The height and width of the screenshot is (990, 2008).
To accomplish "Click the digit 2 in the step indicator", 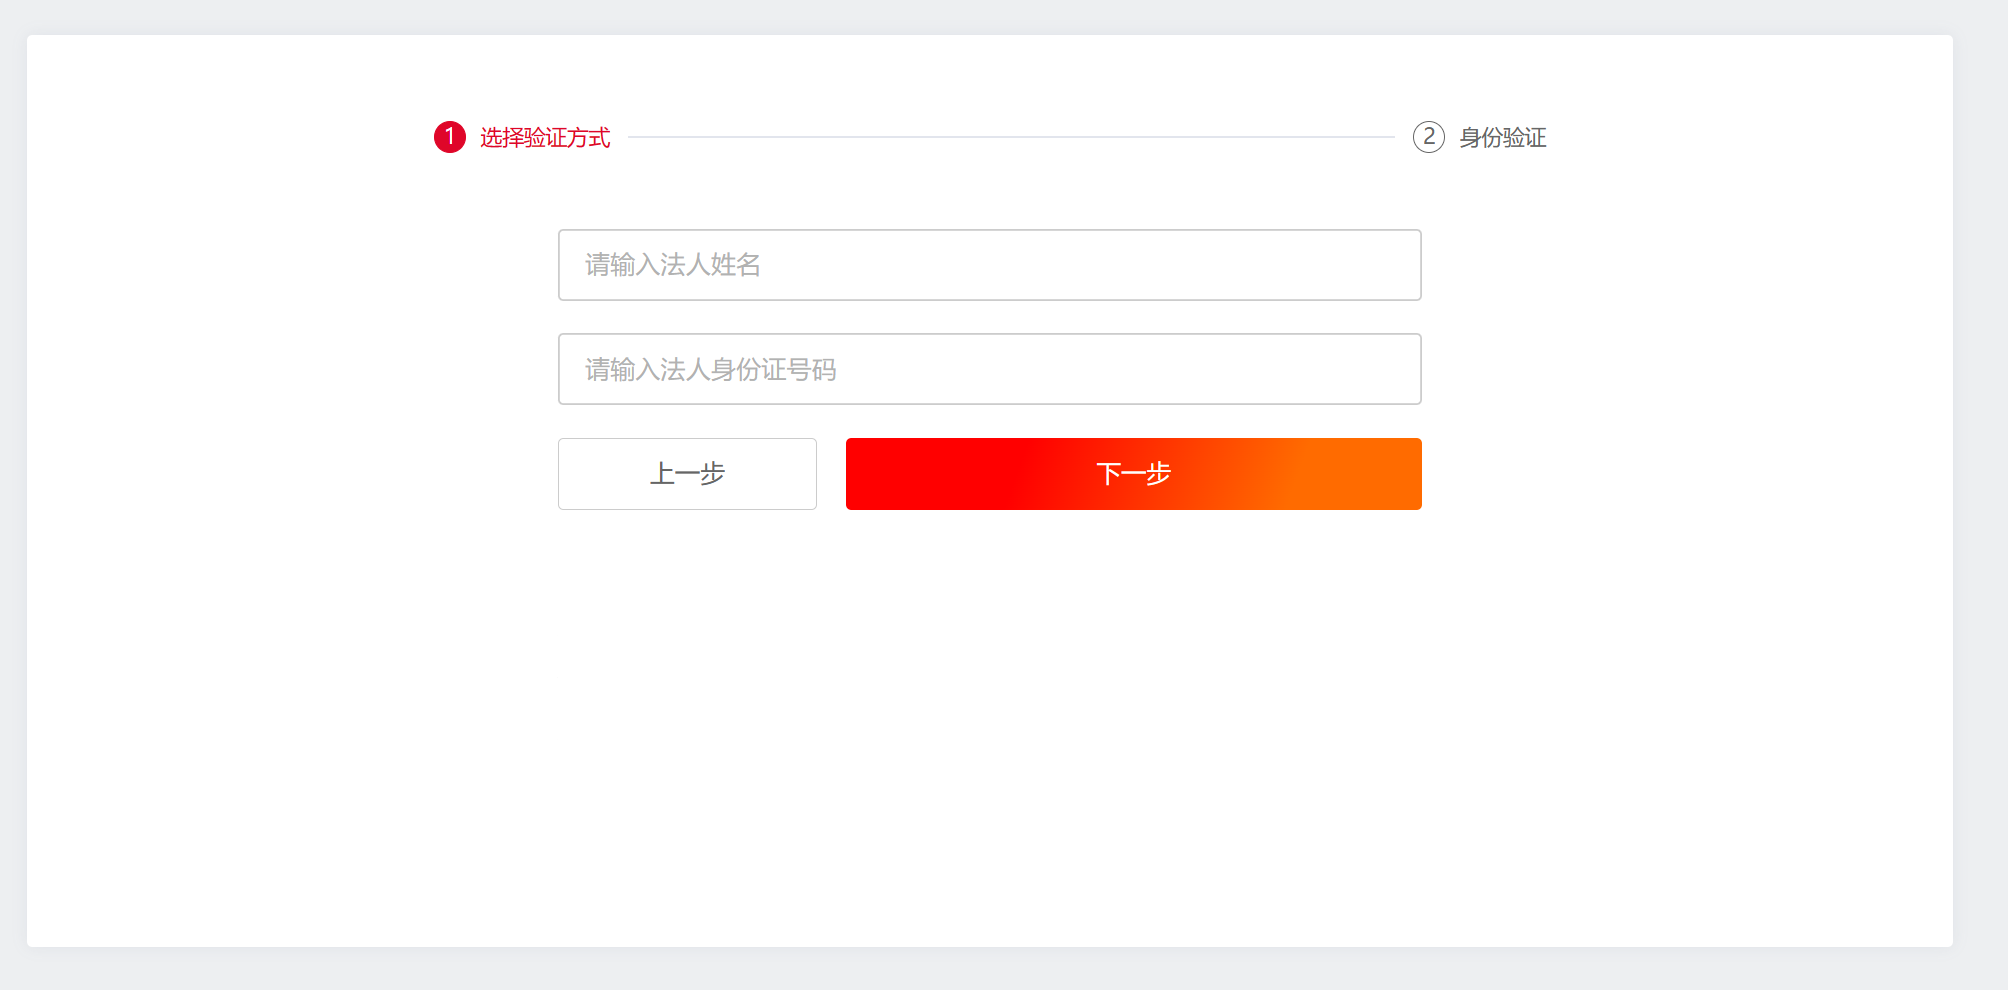I will pos(1428,137).
